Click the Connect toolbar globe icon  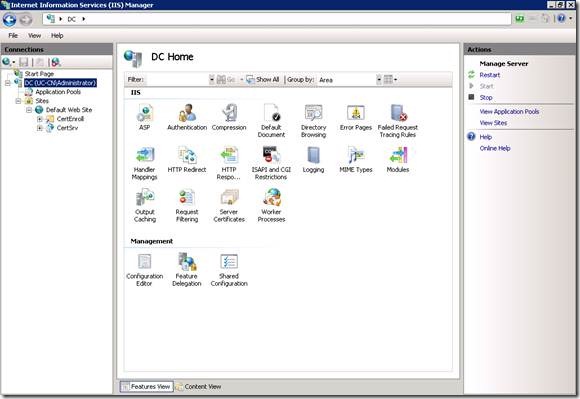[6, 62]
